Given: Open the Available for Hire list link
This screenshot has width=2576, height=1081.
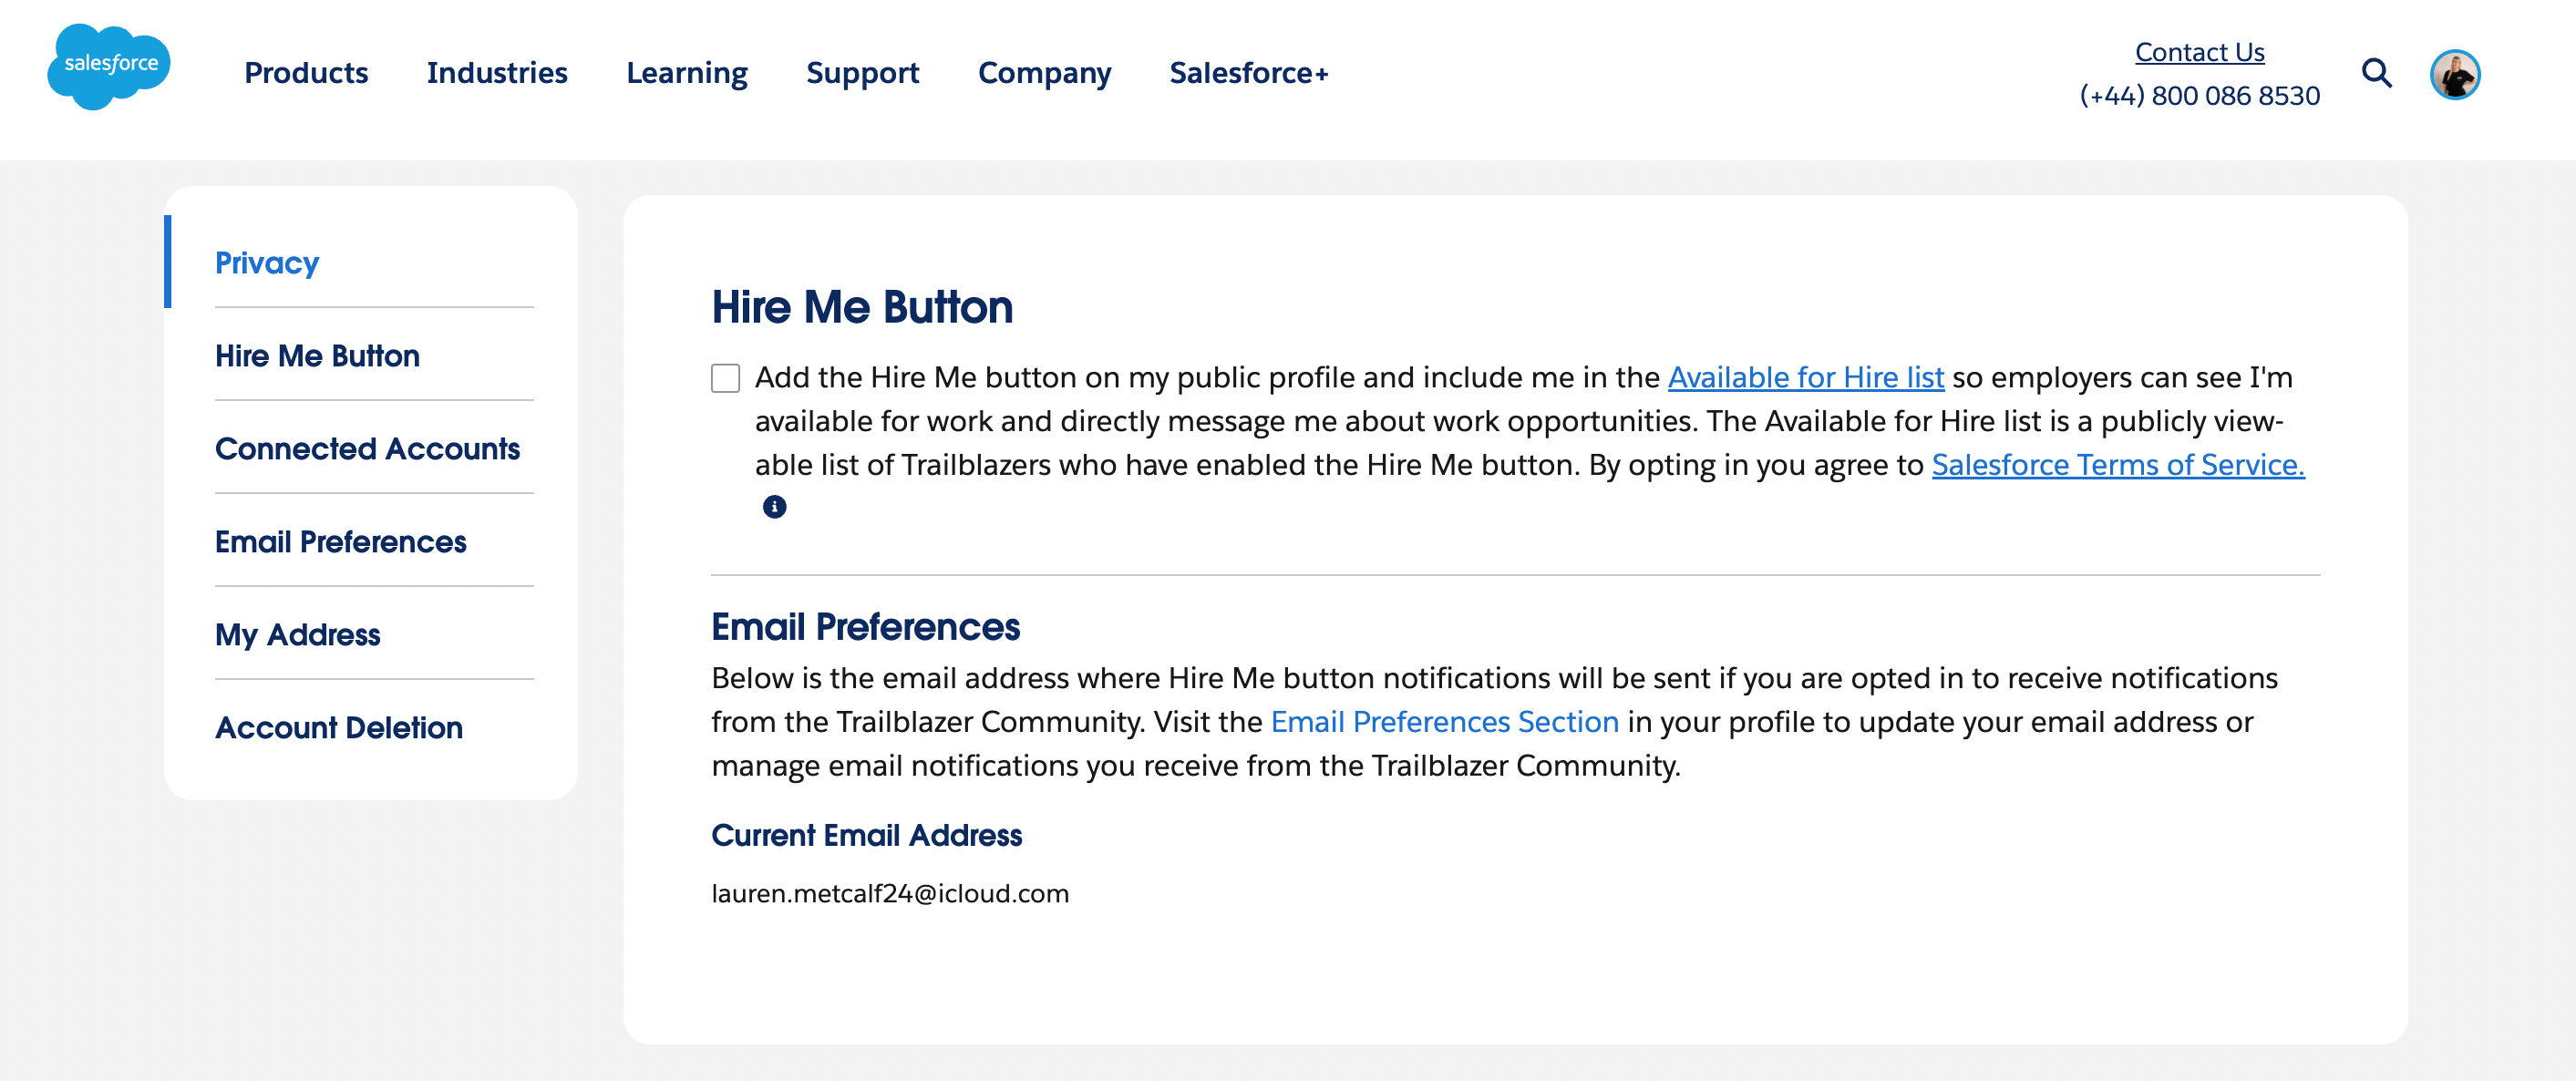Looking at the screenshot, I should coord(1805,378).
